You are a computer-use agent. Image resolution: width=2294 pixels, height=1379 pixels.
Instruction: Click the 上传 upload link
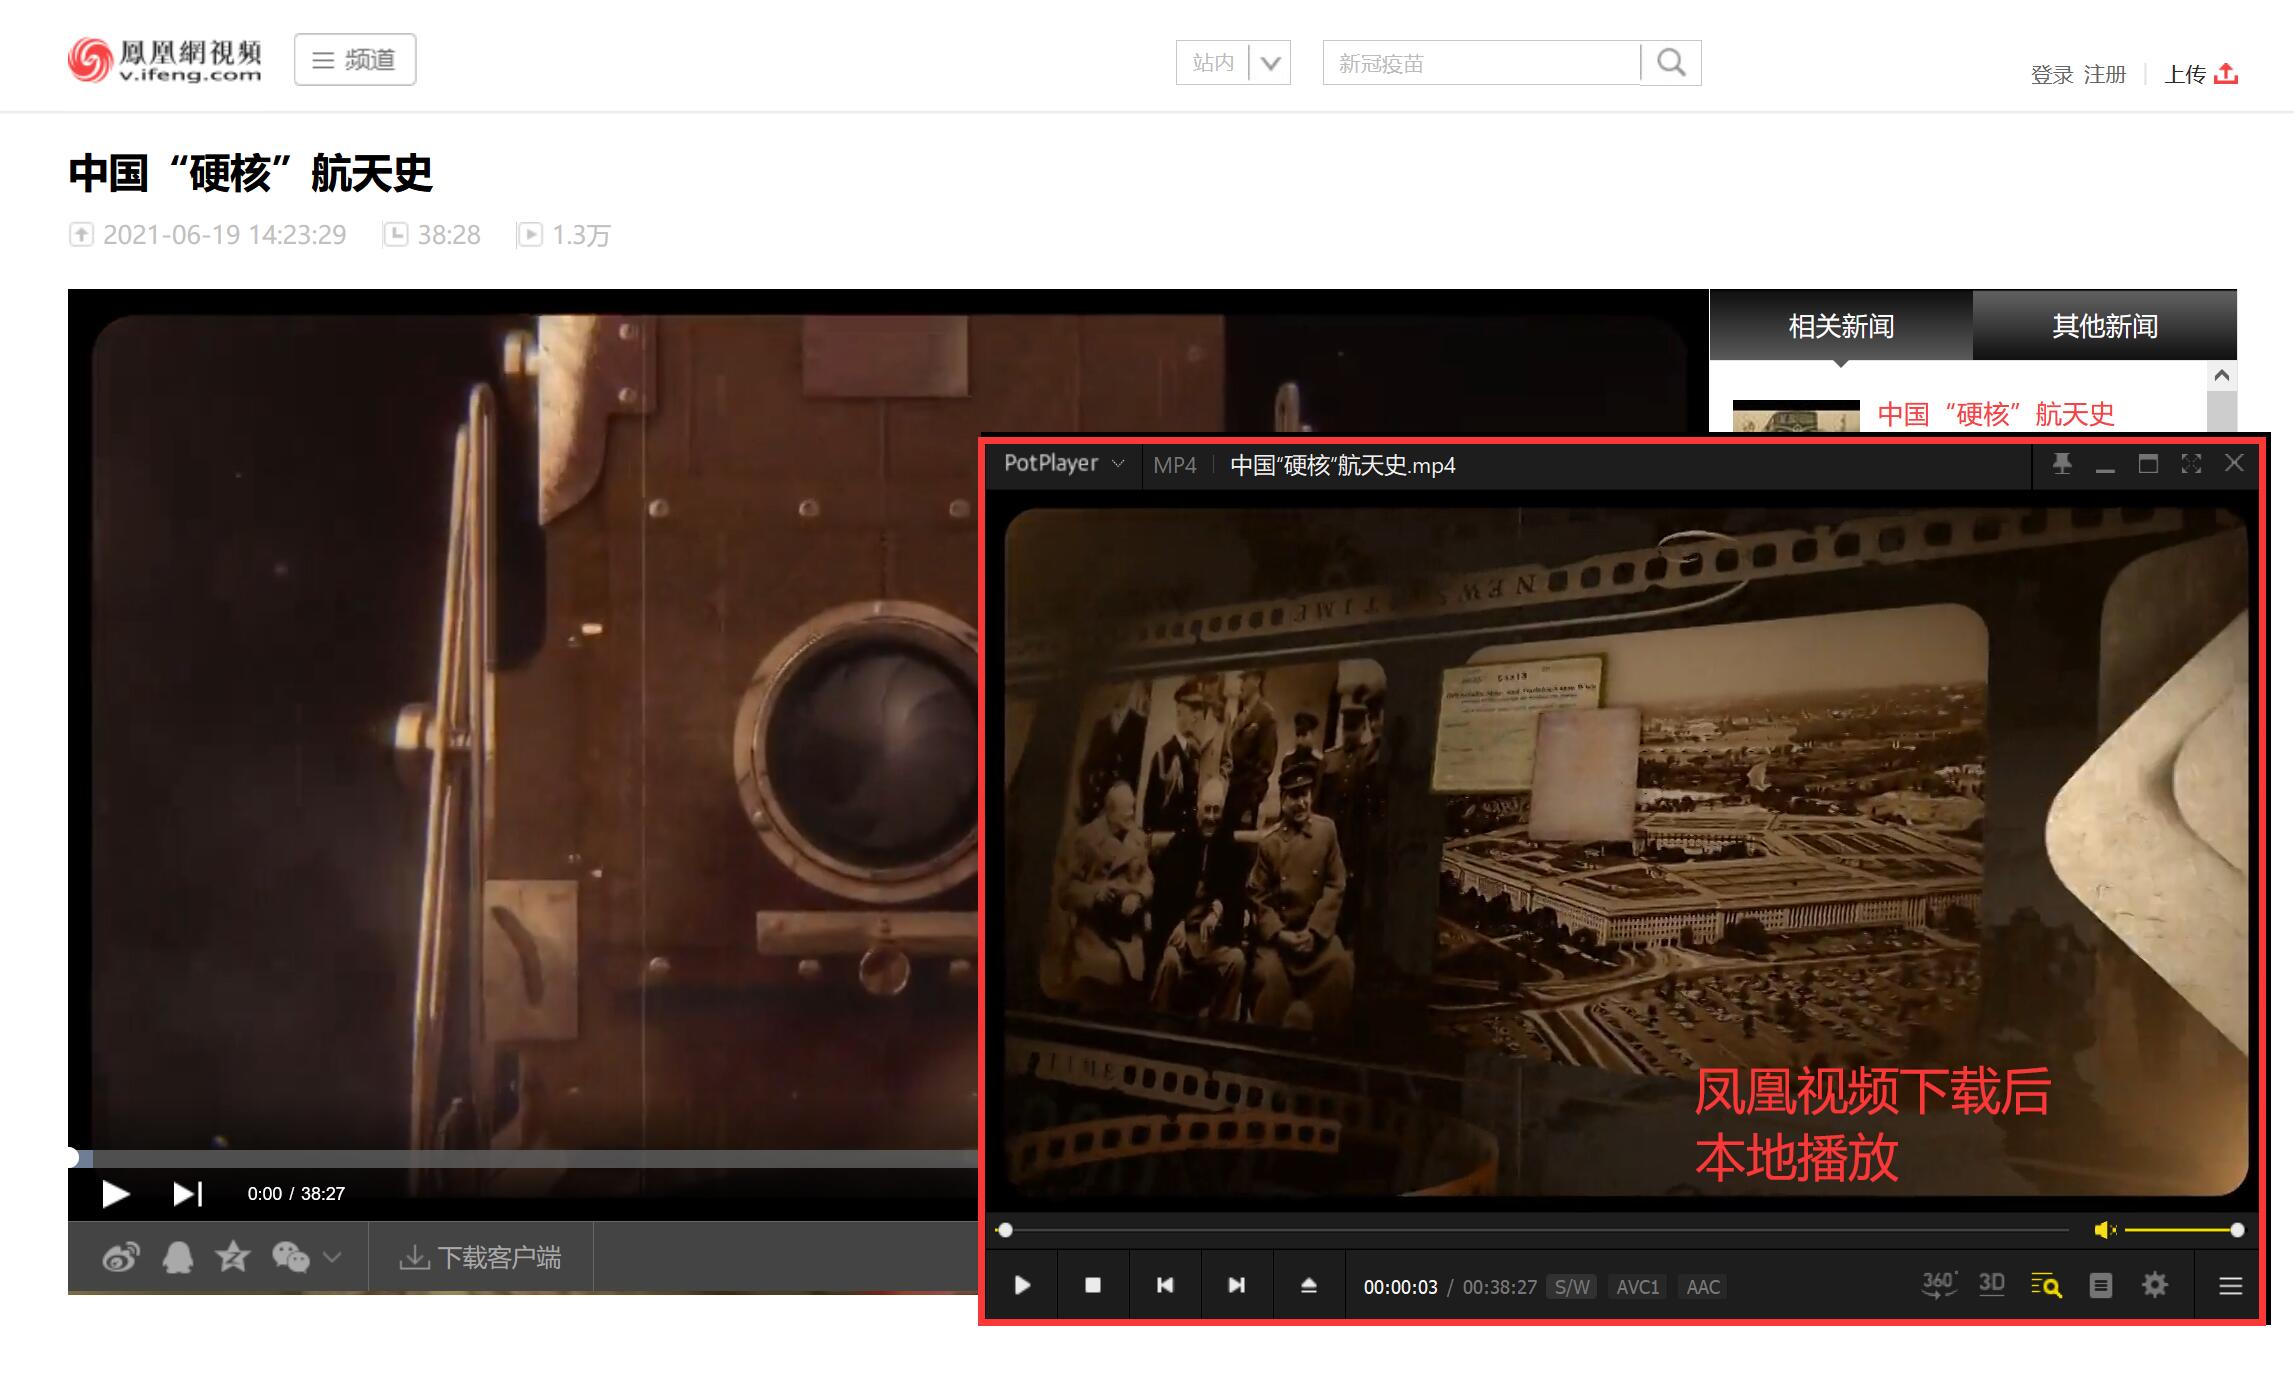click(2185, 74)
